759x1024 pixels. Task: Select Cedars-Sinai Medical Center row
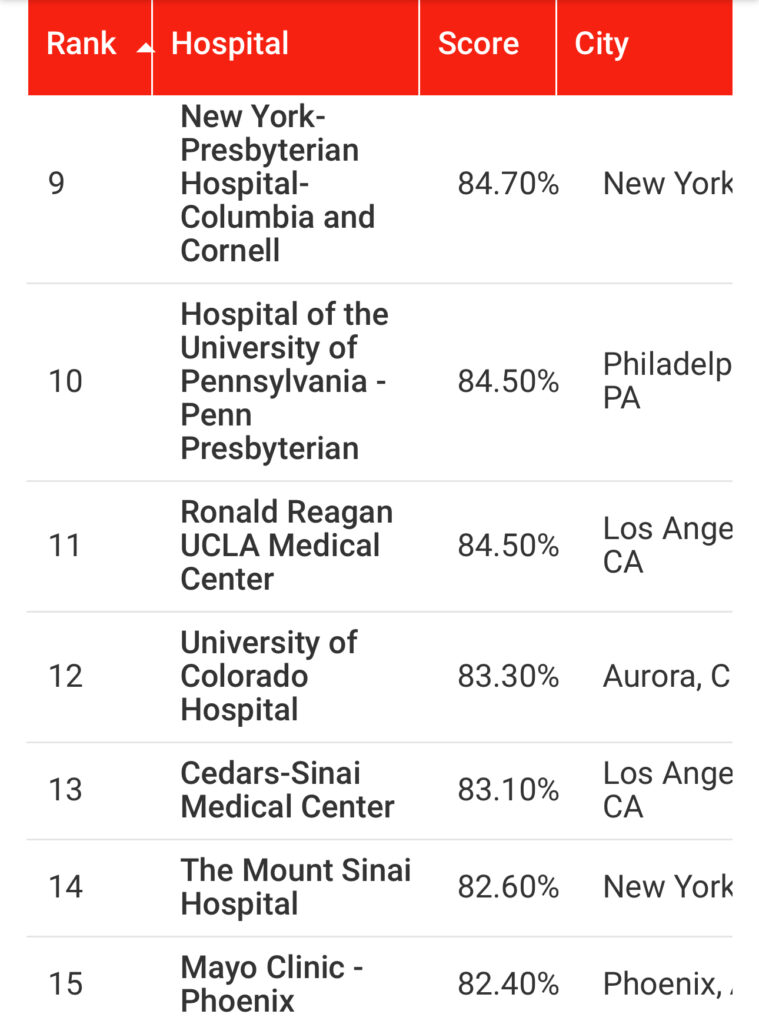(380, 790)
